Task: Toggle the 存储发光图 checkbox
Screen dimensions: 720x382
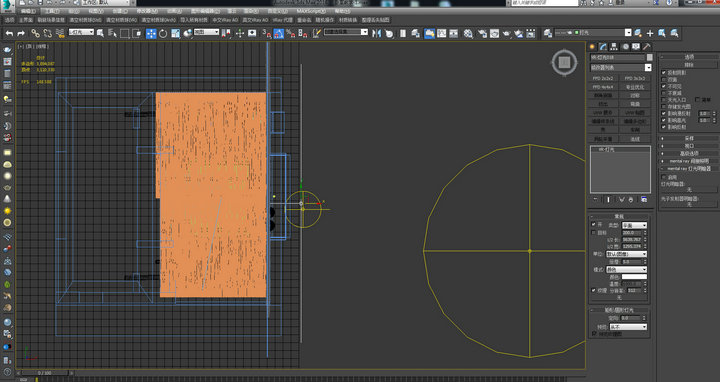Action: (664, 107)
